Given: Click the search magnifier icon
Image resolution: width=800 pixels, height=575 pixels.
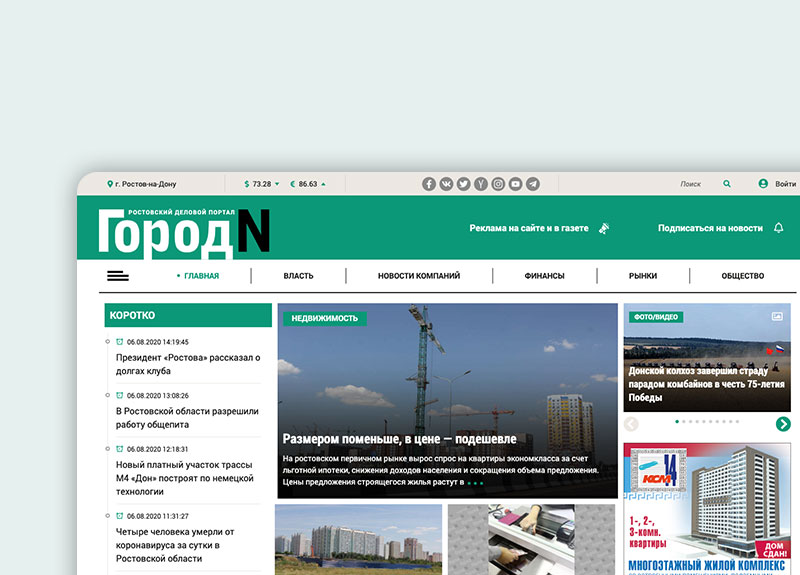Looking at the screenshot, I should click(x=727, y=184).
